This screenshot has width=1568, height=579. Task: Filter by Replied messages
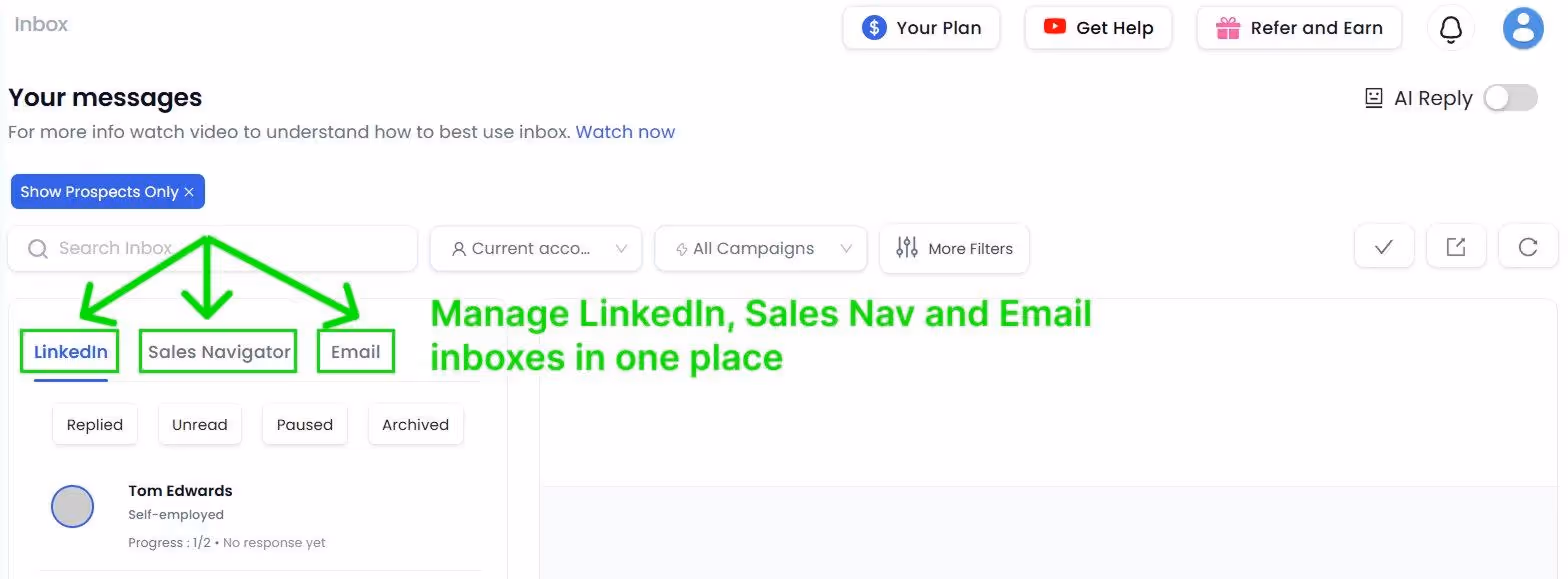coord(95,425)
